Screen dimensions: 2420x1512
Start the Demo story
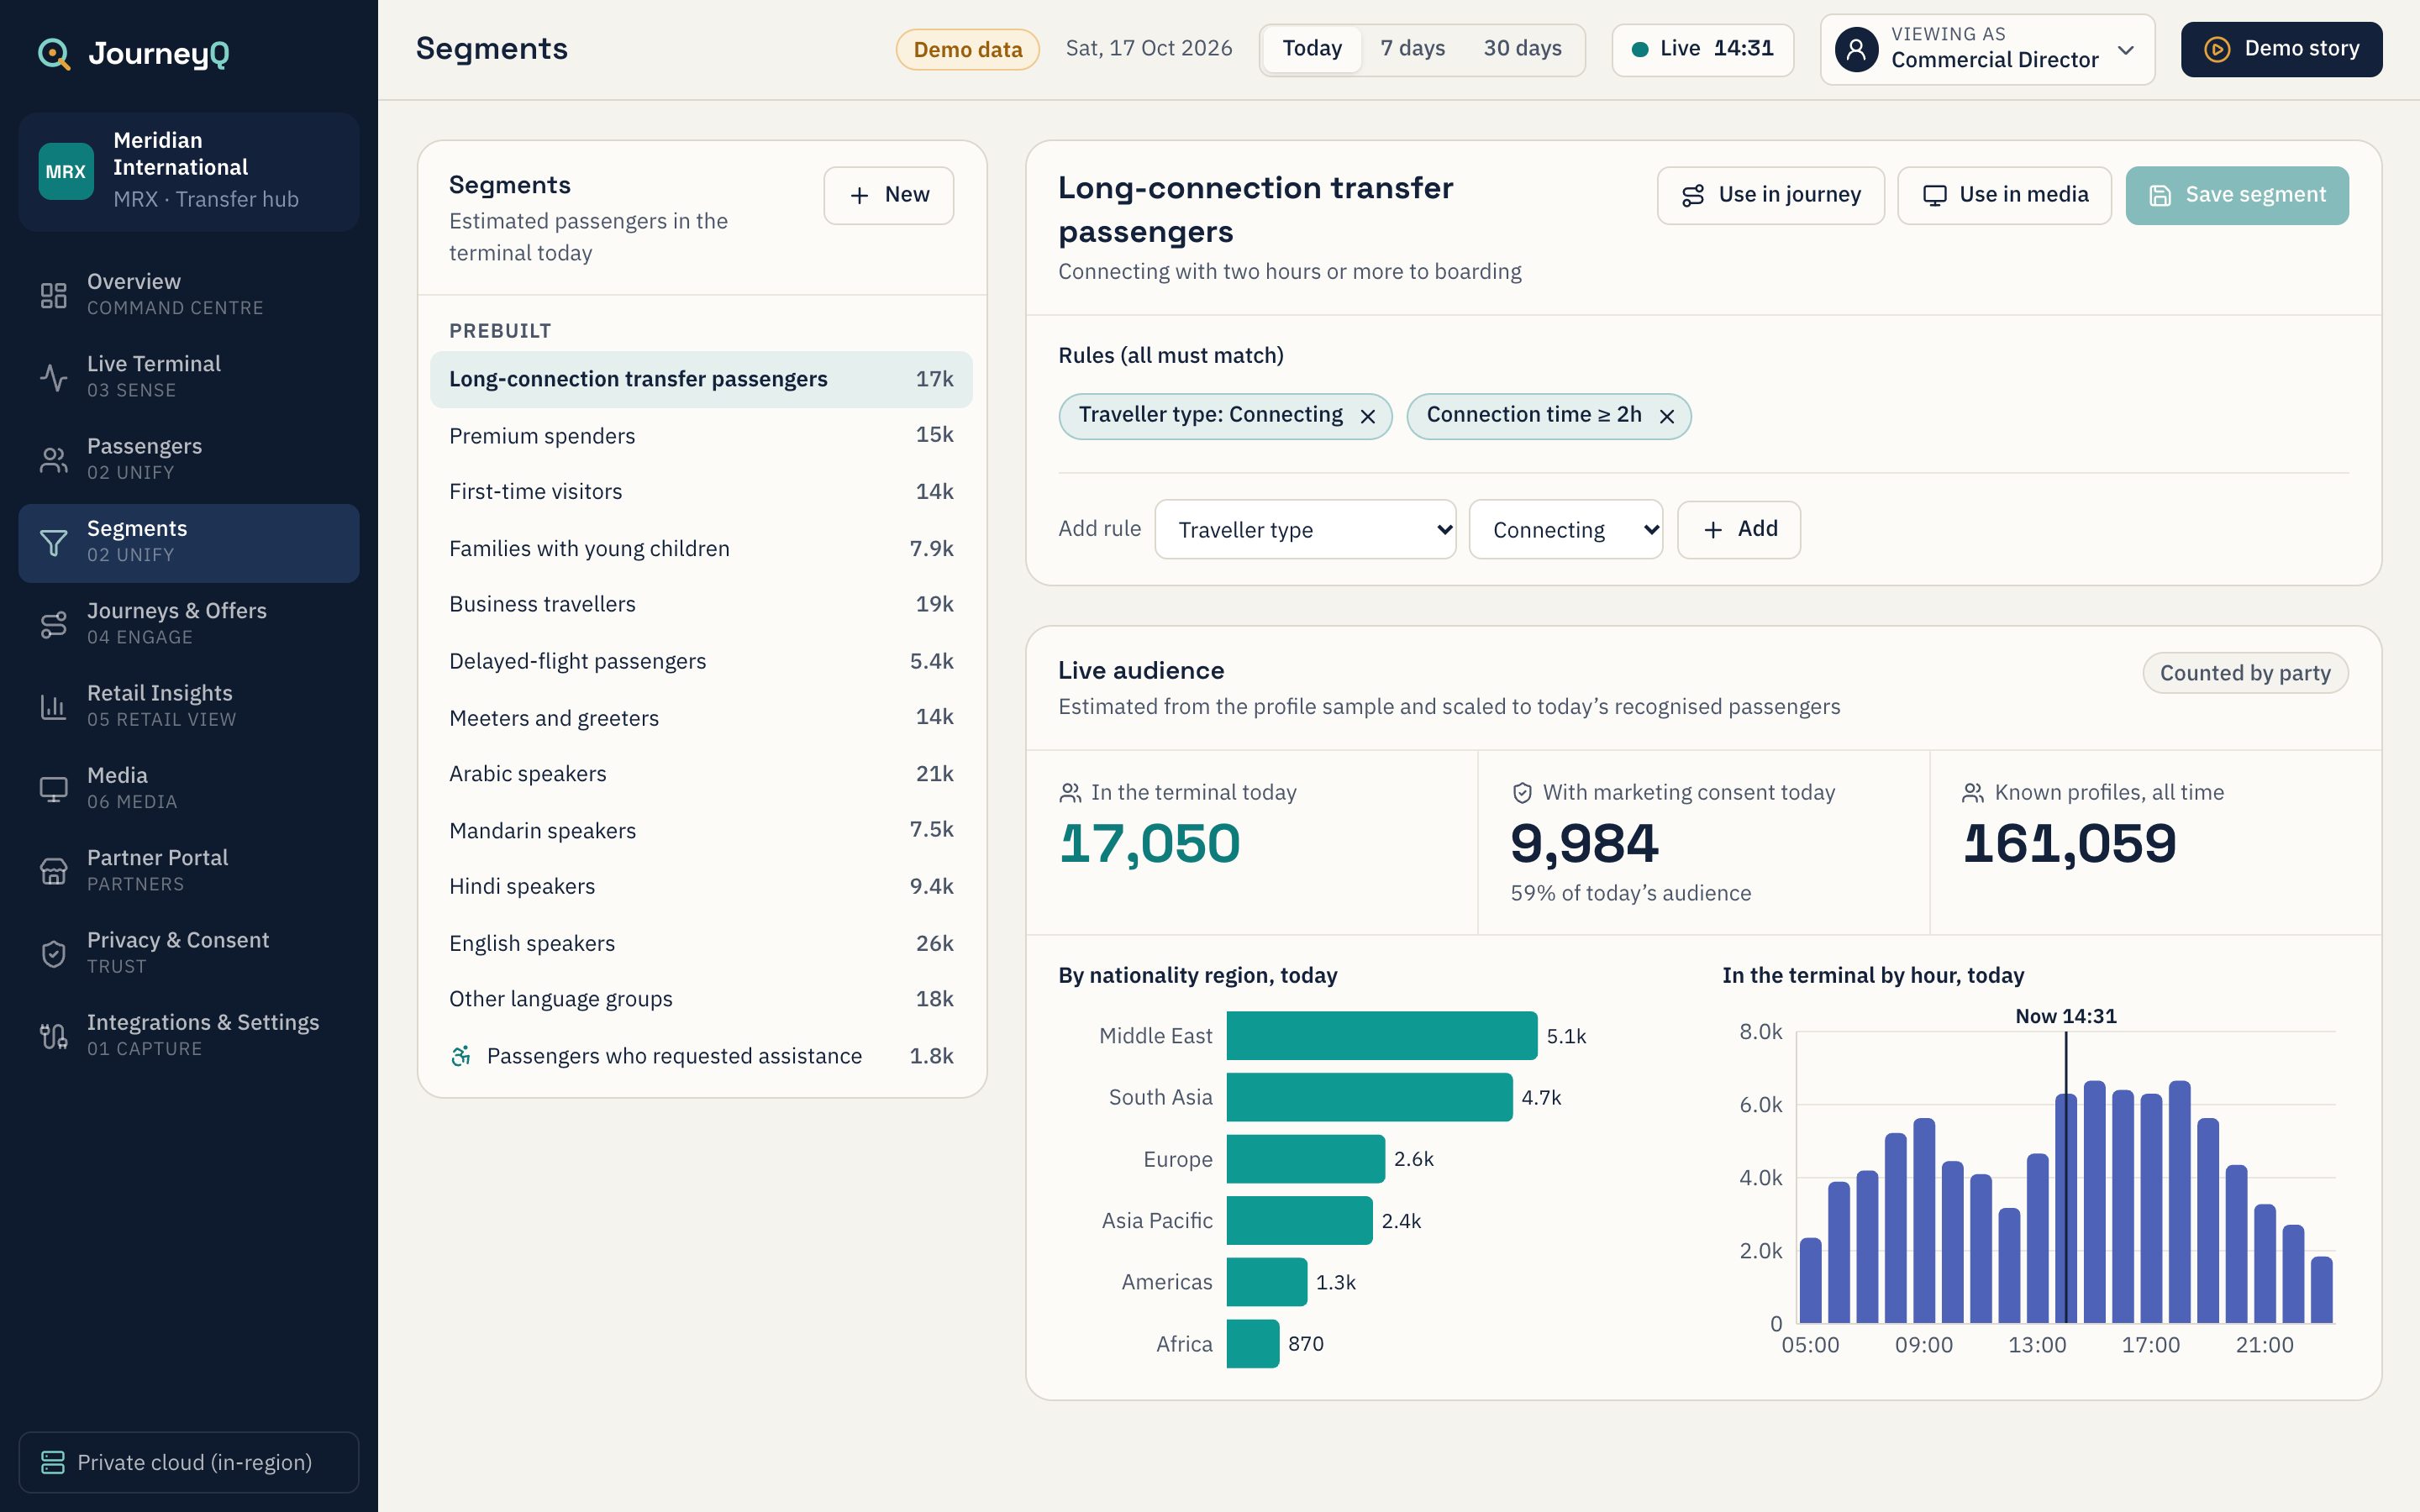coord(2281,49)
